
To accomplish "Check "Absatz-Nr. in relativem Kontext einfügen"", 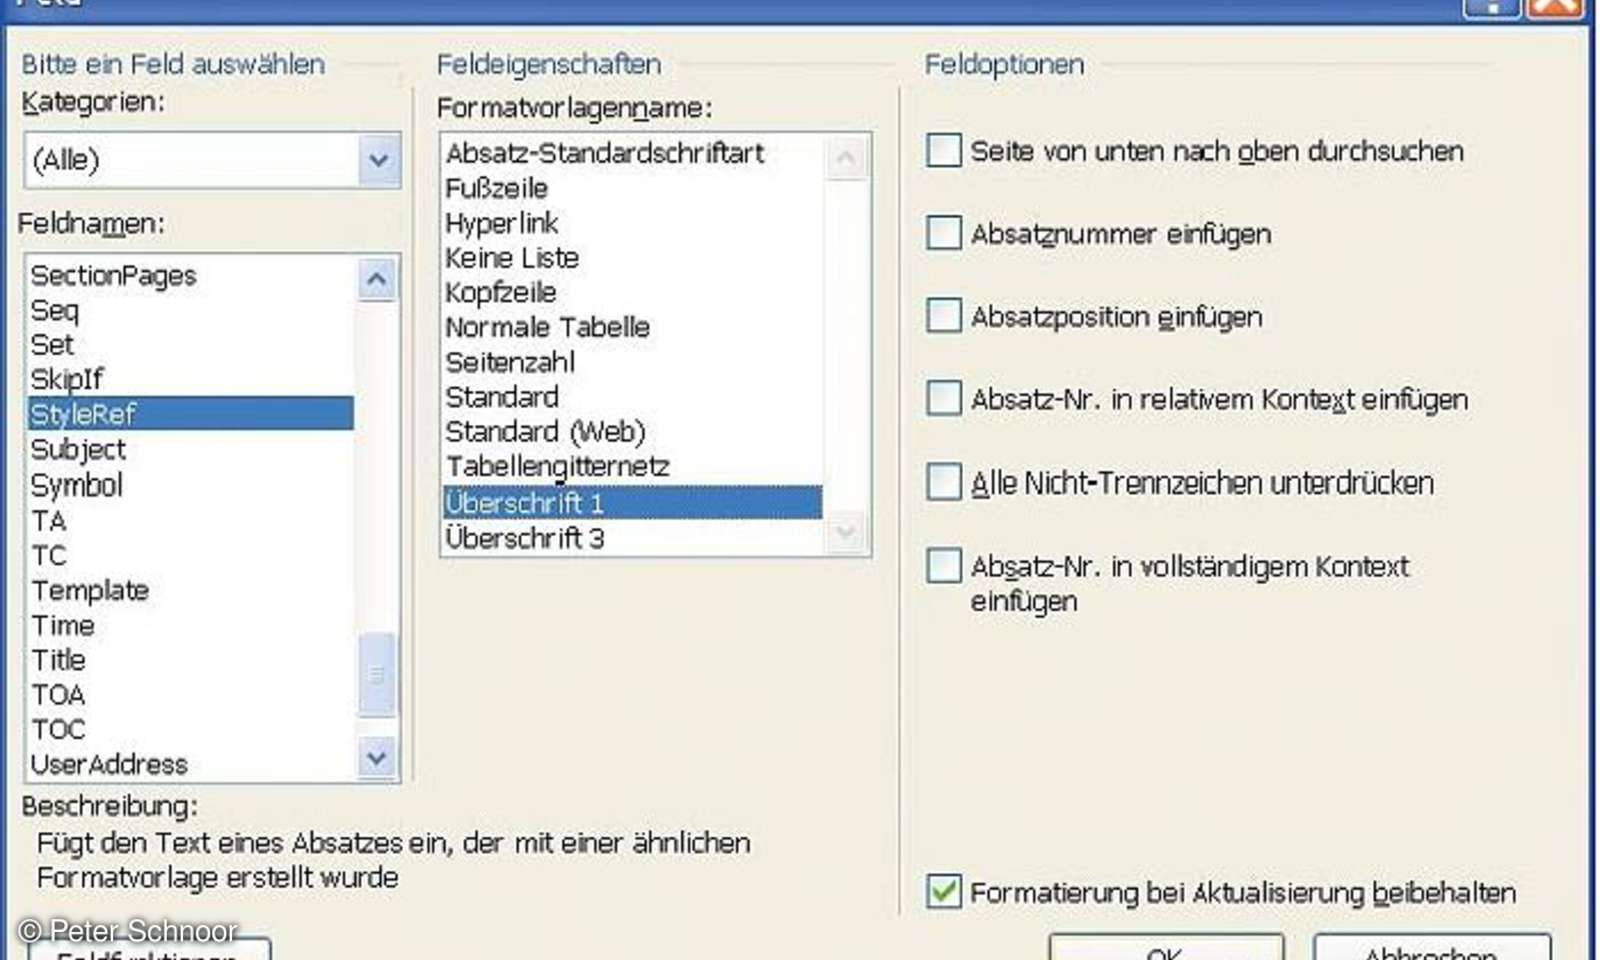I will (942, 398).
